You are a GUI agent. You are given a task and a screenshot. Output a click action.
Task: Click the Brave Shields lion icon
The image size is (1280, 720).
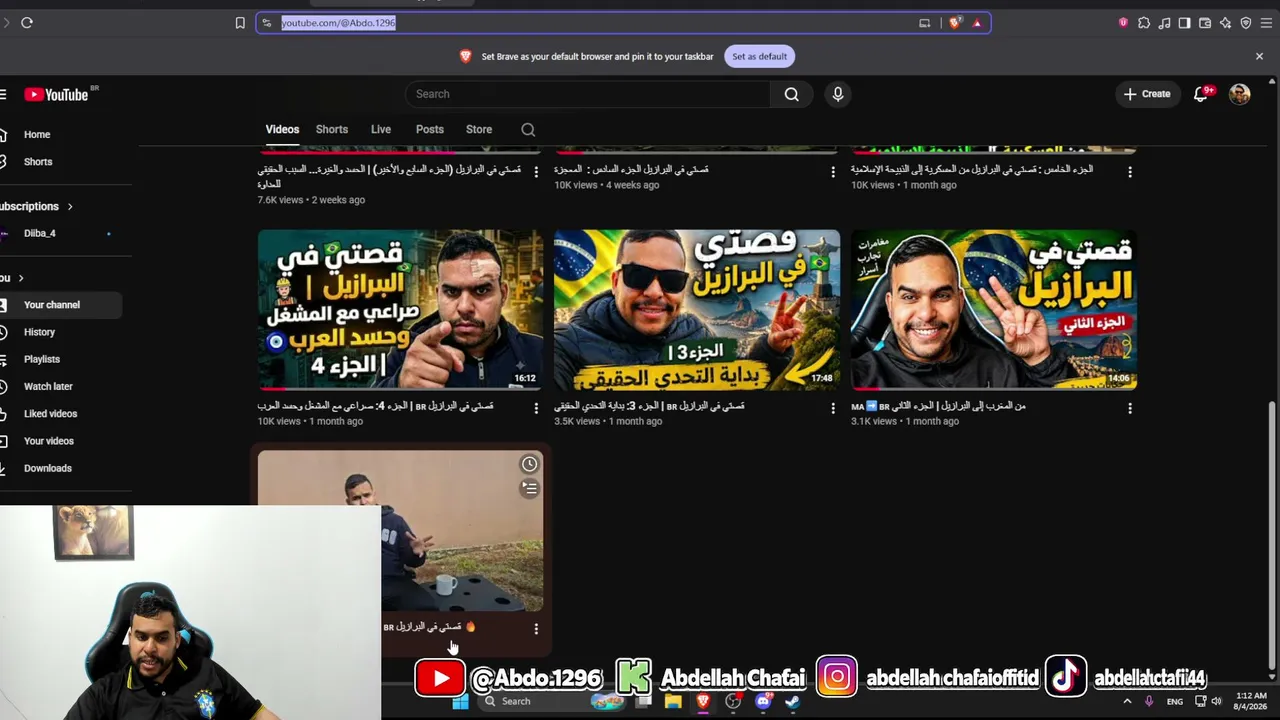[955, 23]
